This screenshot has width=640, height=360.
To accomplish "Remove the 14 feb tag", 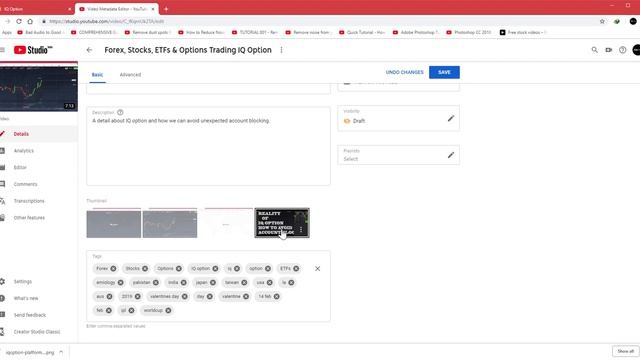I will click(x=276, y=296).
